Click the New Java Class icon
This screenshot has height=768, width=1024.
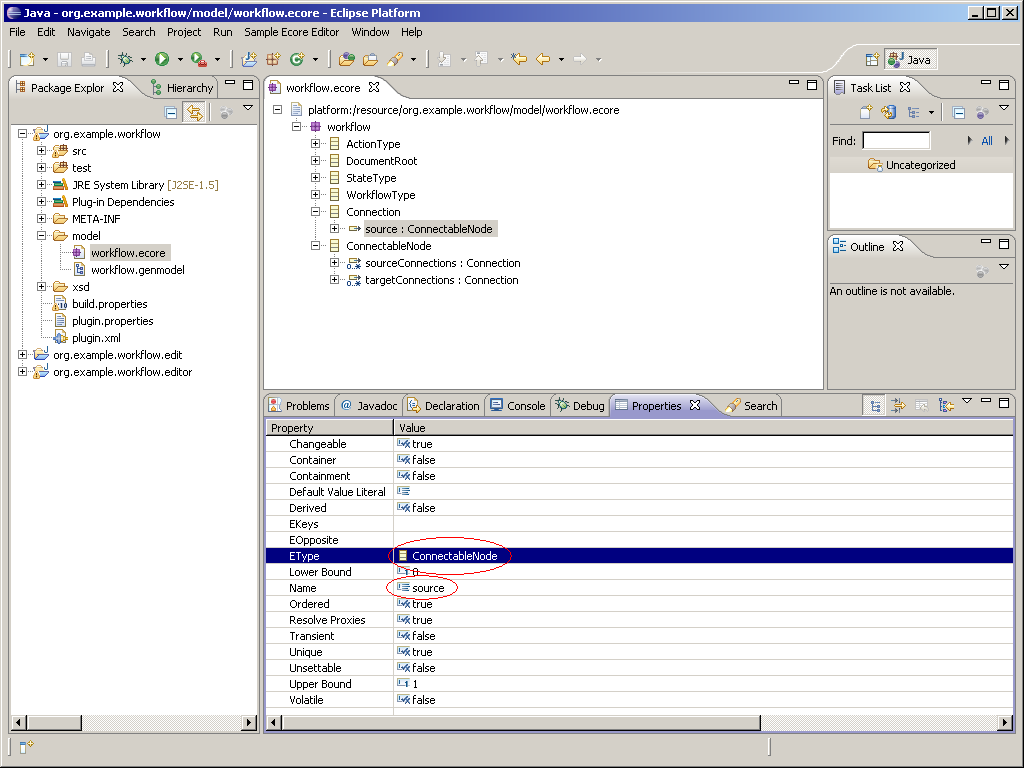[x=296, y=60]
